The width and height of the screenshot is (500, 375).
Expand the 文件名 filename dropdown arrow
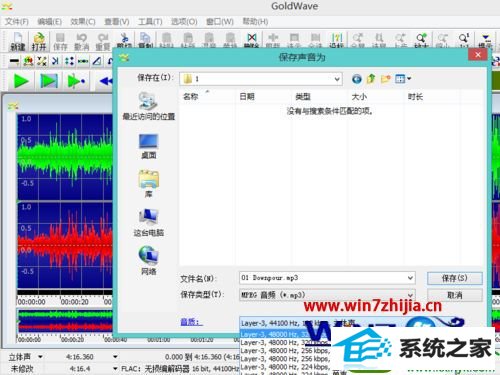410,278
